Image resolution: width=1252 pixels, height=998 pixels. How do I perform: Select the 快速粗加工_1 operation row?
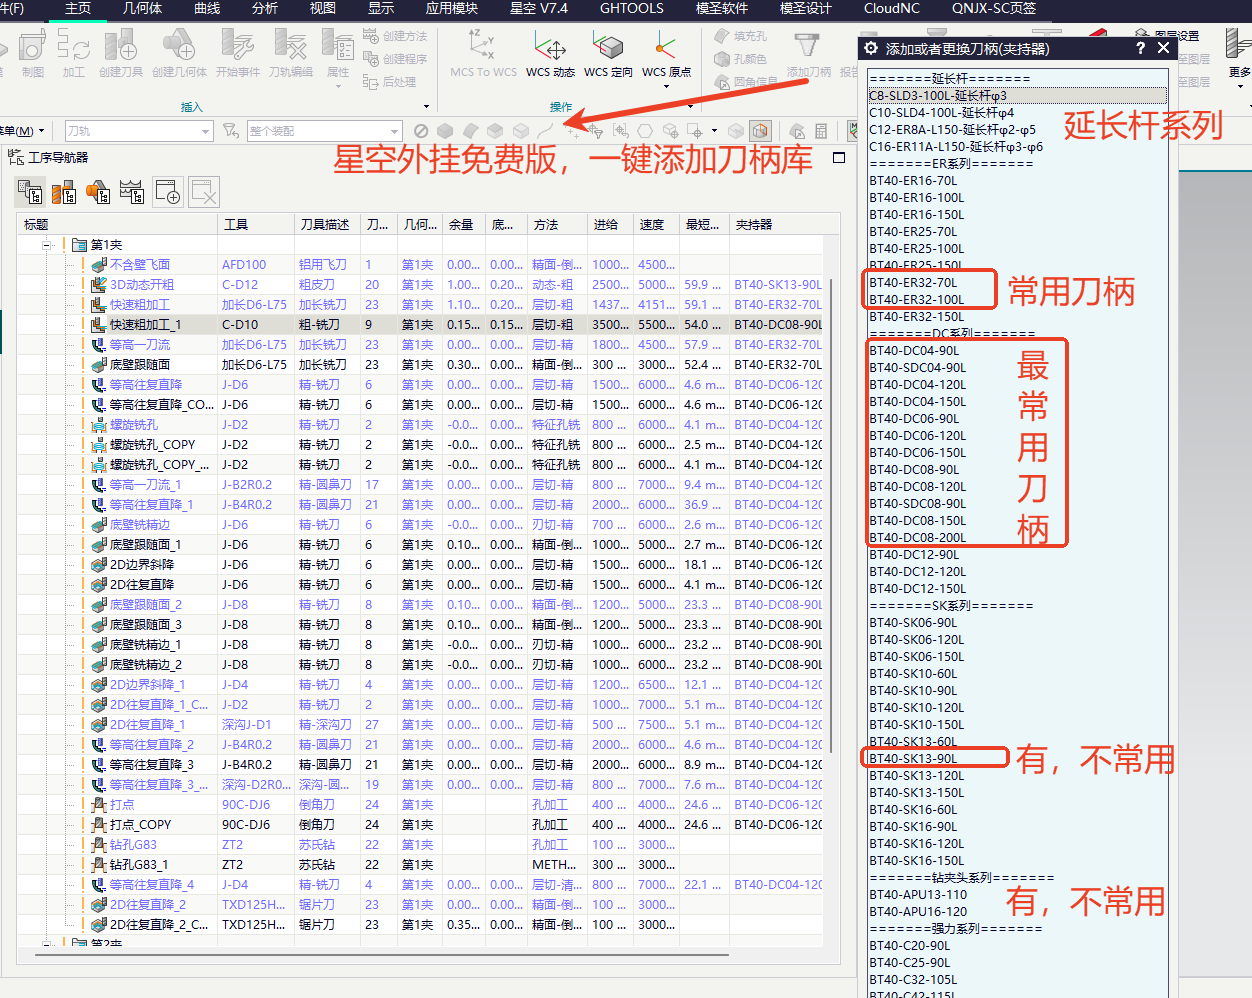(x=420, y=325)
